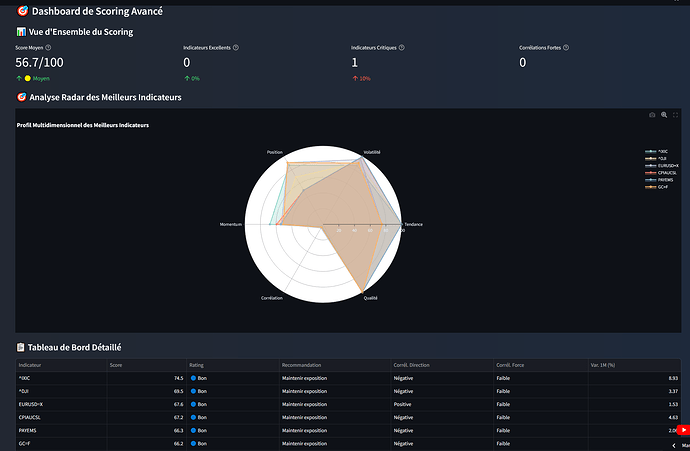Image resolution: width=690 pixels, height=451 pixels.
Task: Toggle ^IXIC trace in radar legend
Action: point(664,151)
